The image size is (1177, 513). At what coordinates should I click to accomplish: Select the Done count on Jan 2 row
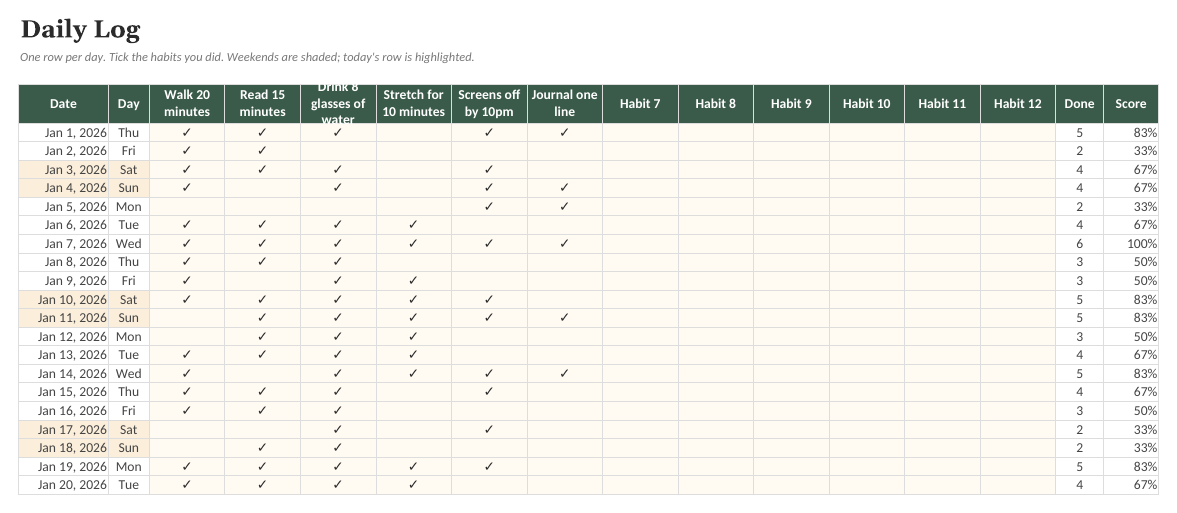point(1079,151)
